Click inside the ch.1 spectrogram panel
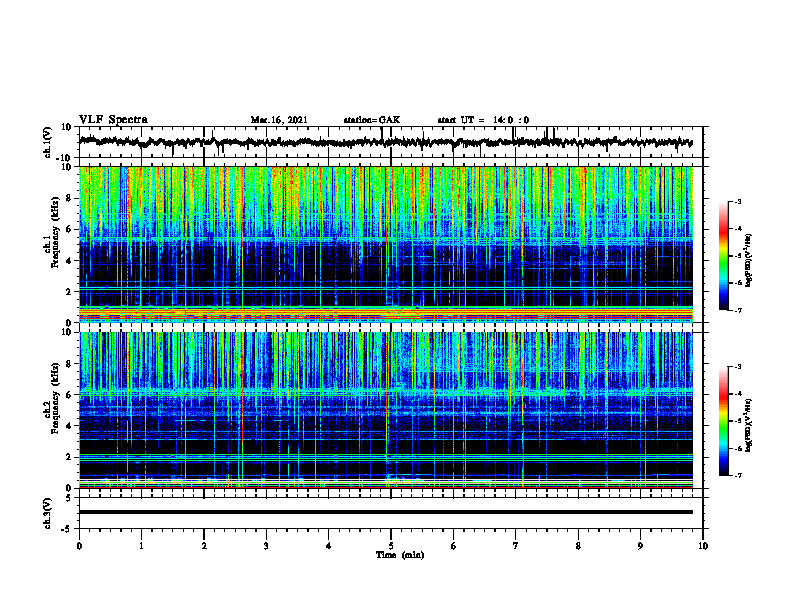The width and height of the screenshot is (792, 612). point(385,244)
